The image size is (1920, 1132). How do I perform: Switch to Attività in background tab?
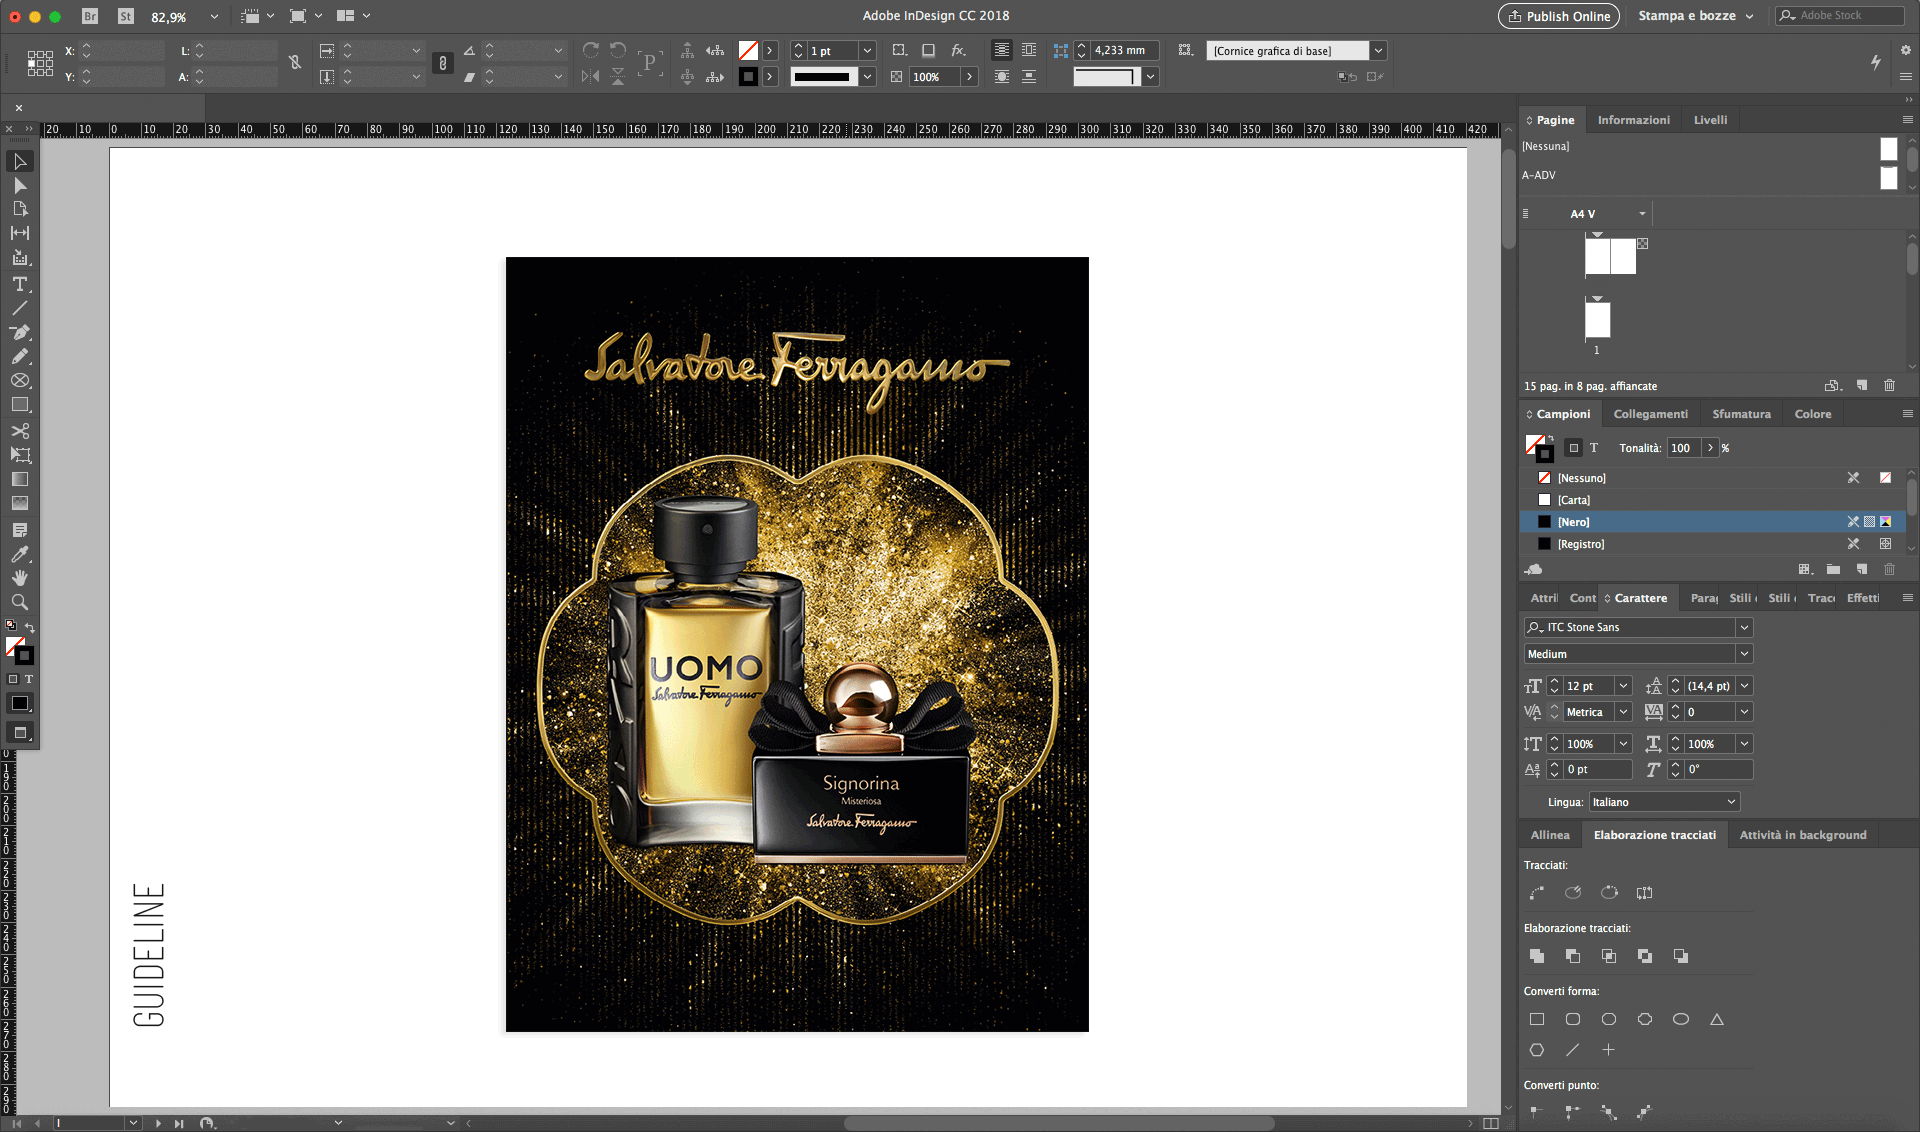pos(1803,835)
